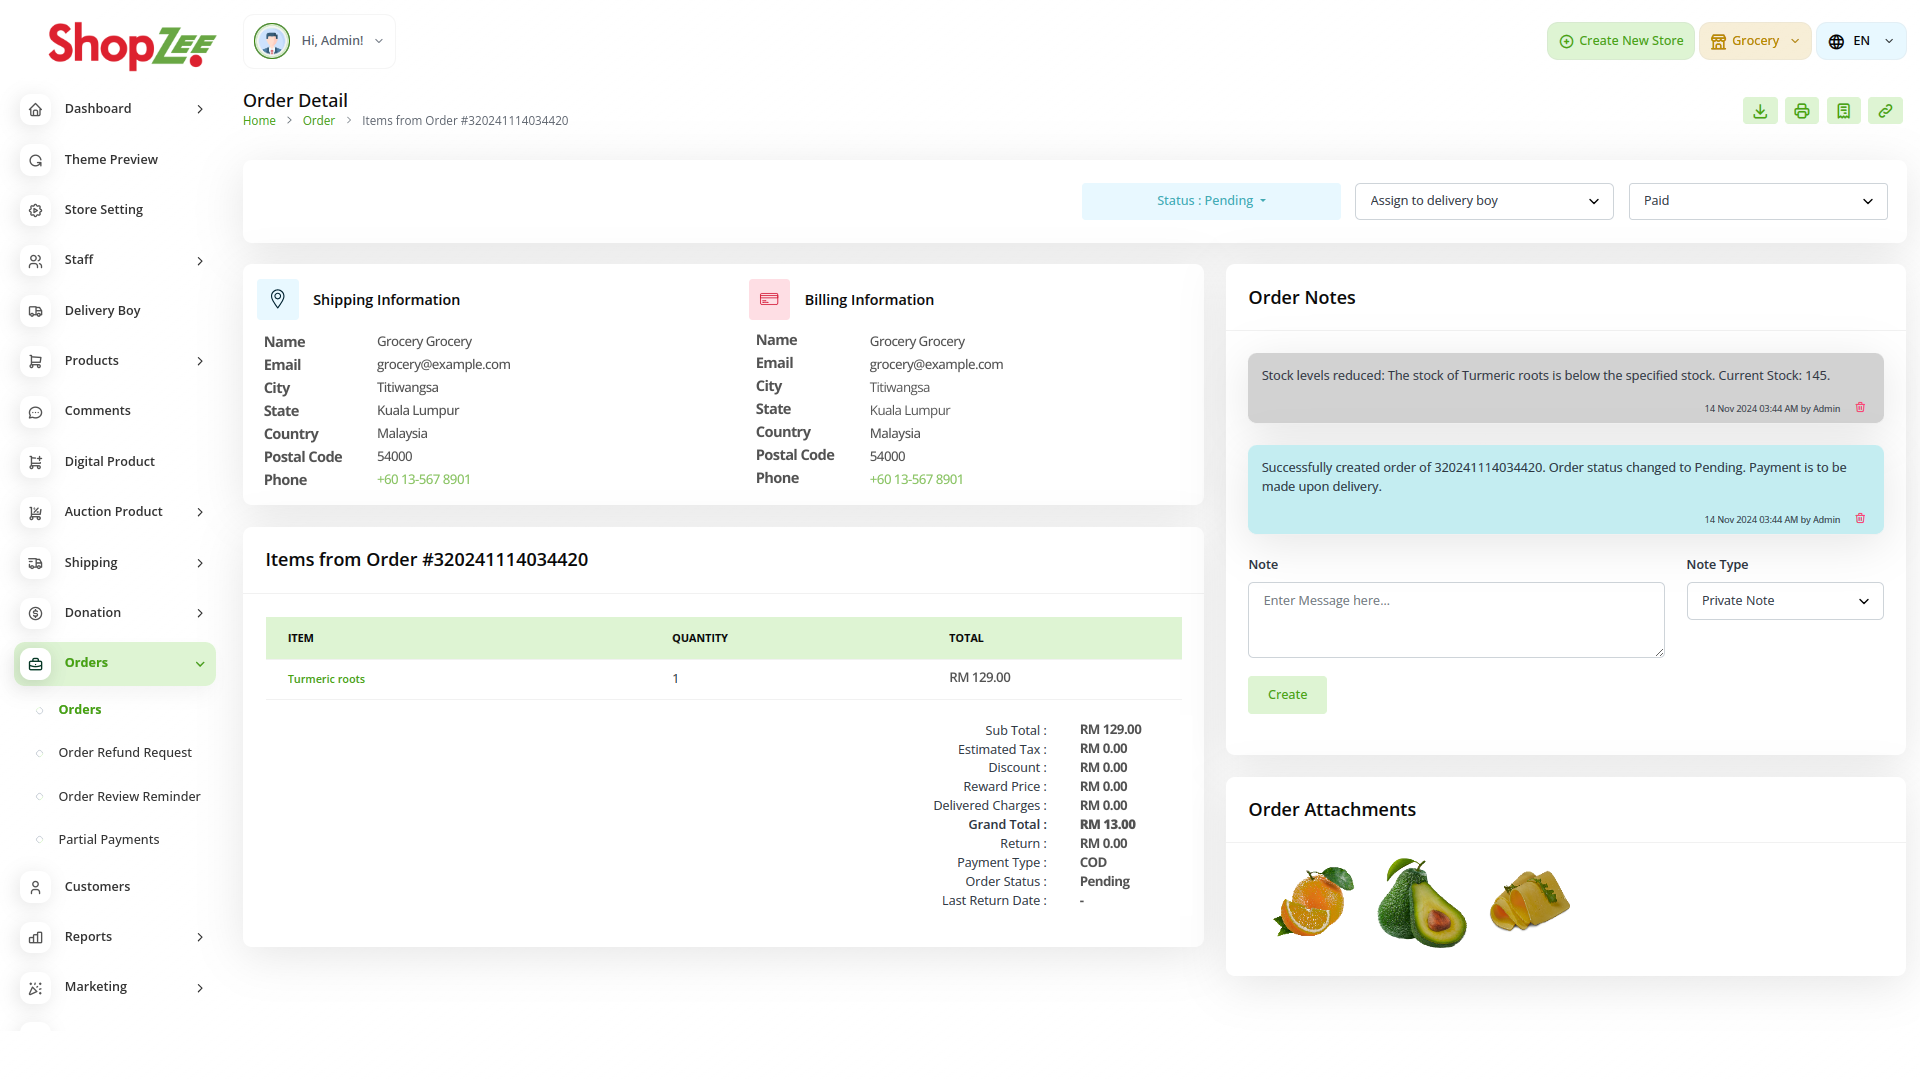Click the download order icon

pos(1760,111)
